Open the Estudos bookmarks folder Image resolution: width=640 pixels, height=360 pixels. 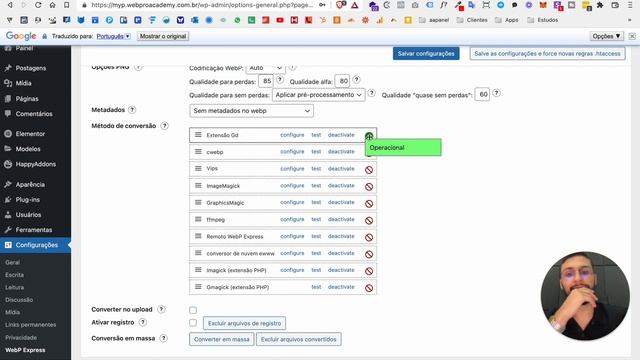point(543,20)
